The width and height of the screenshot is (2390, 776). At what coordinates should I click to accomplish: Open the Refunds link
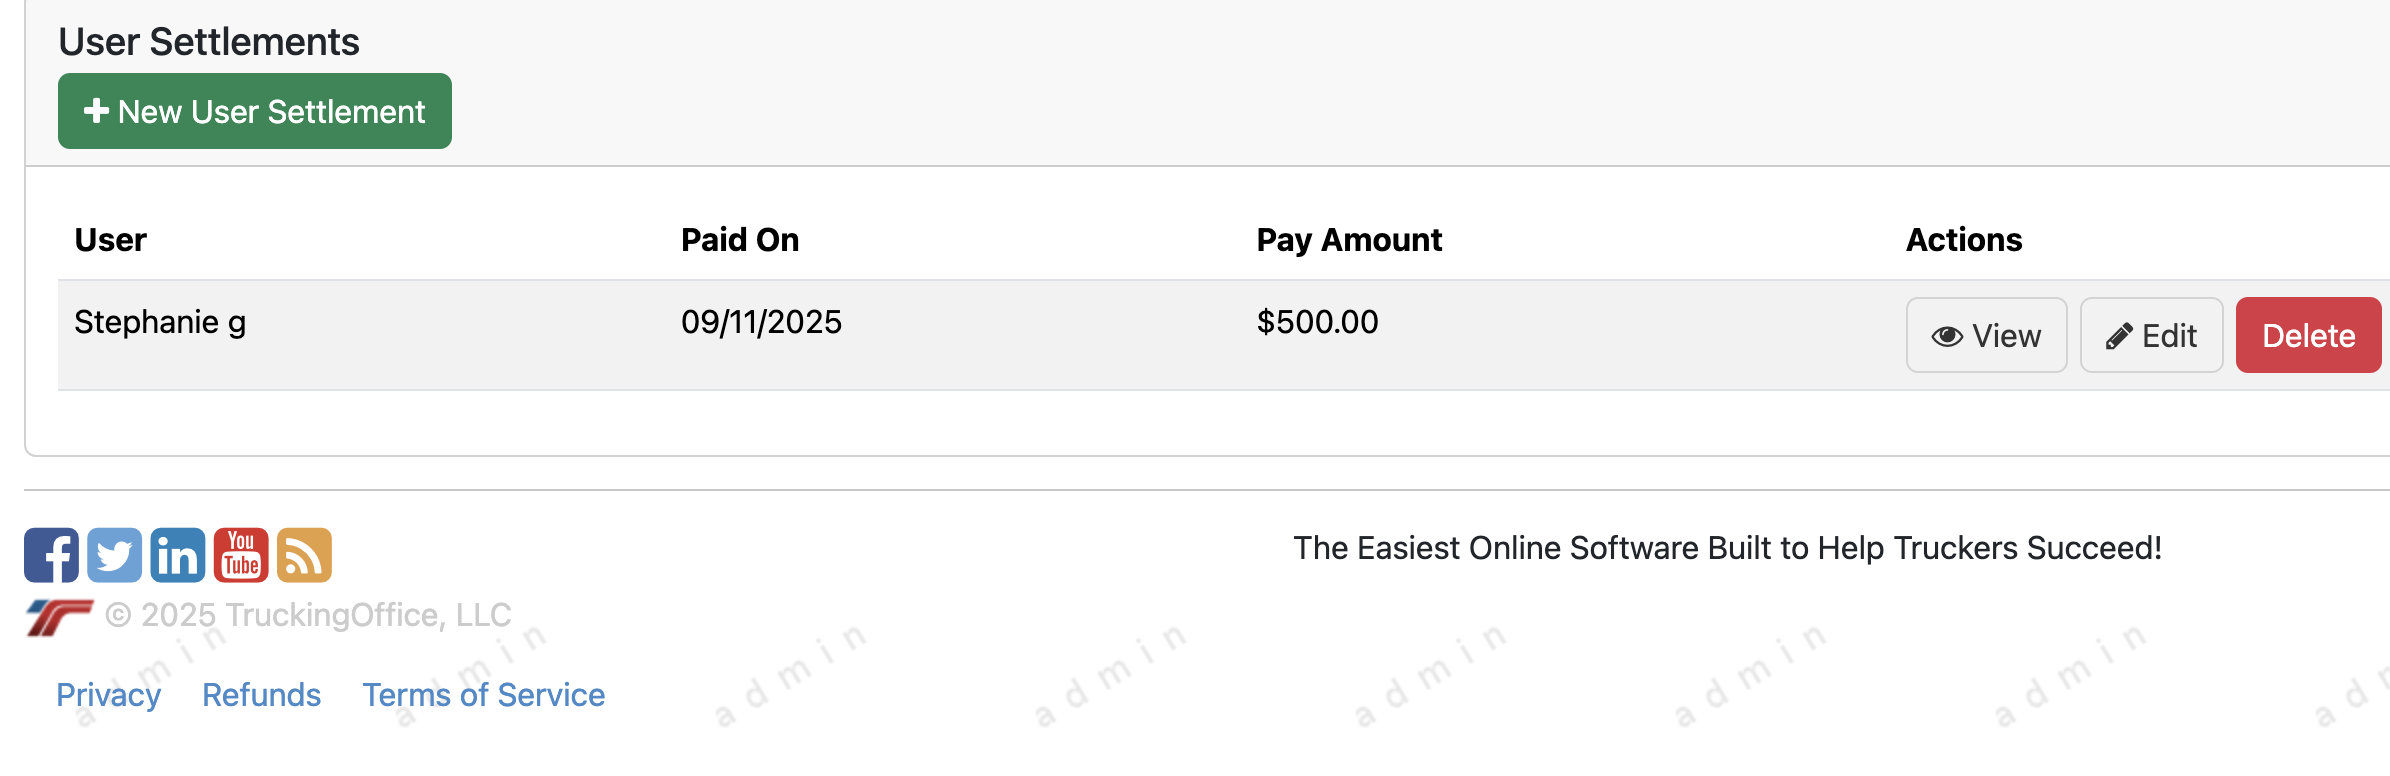261,695
